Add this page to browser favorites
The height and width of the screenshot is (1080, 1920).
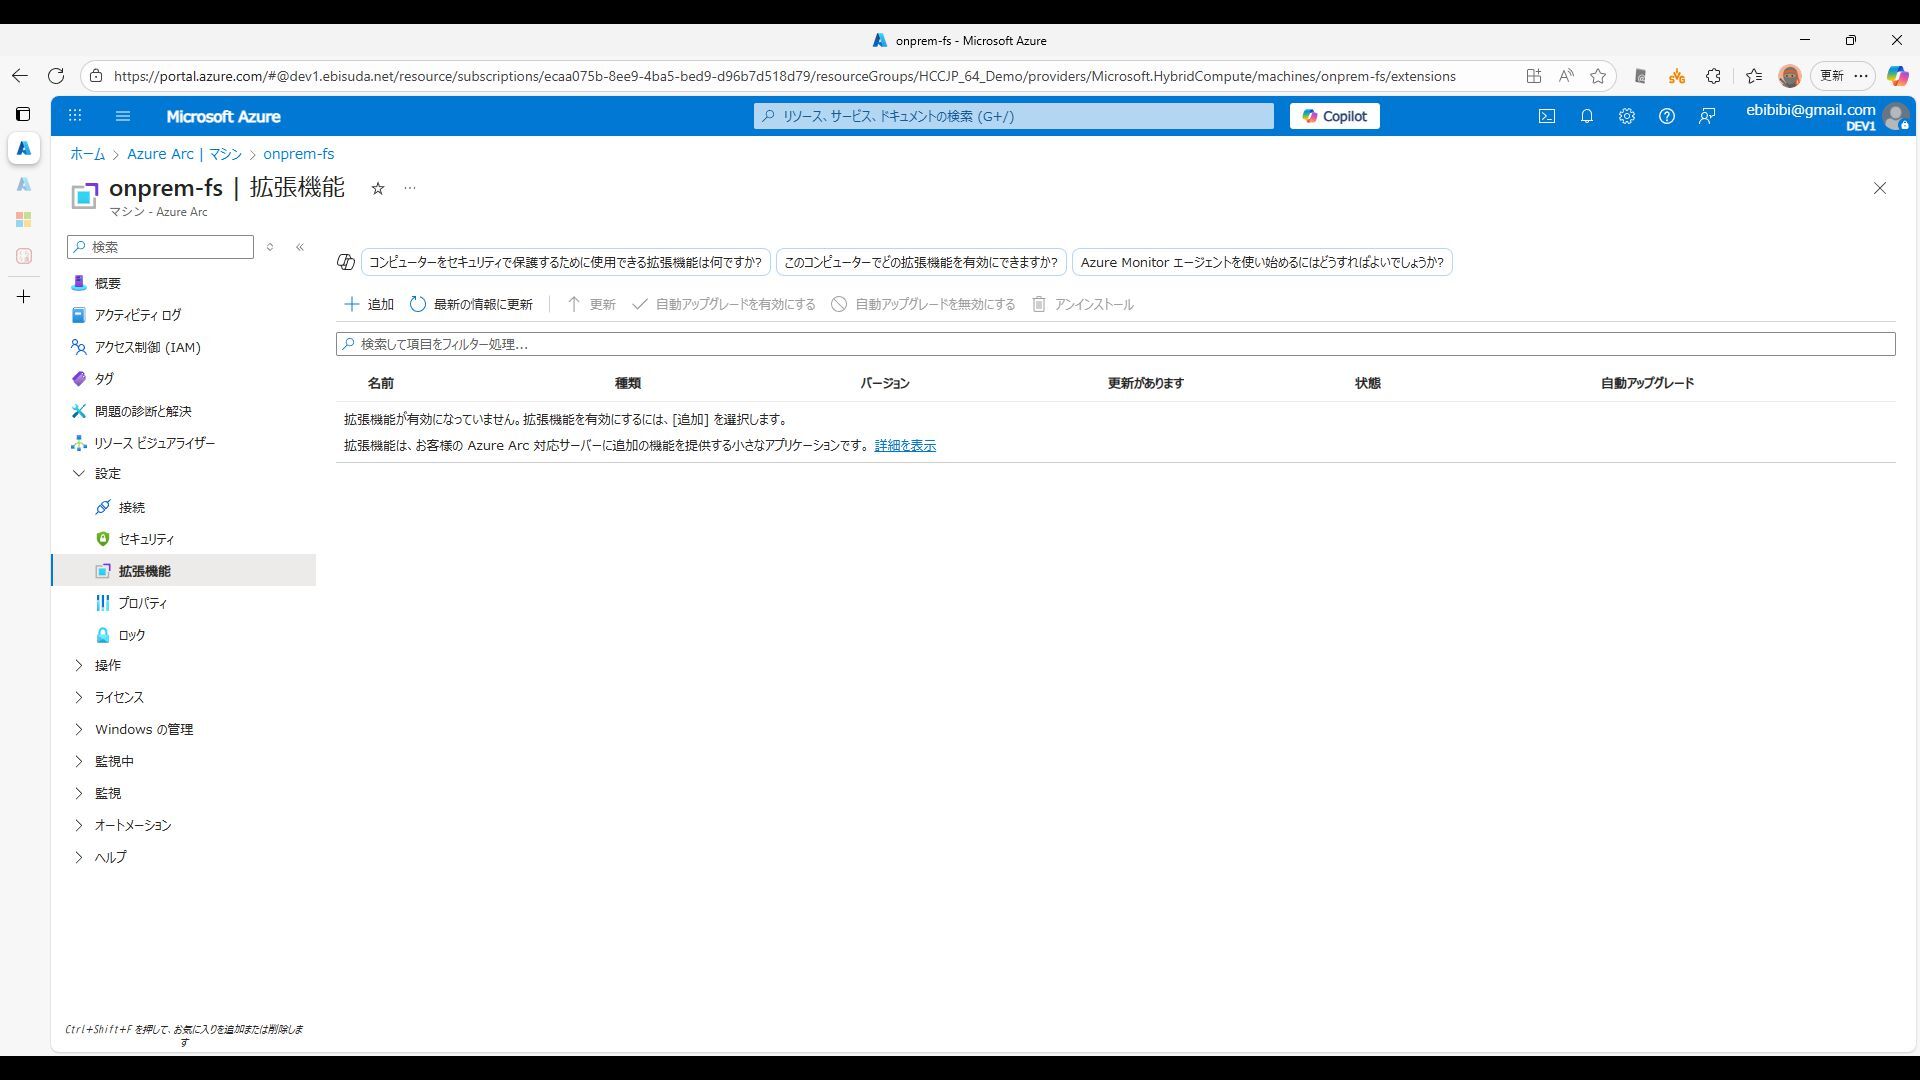coord(1598,76)
